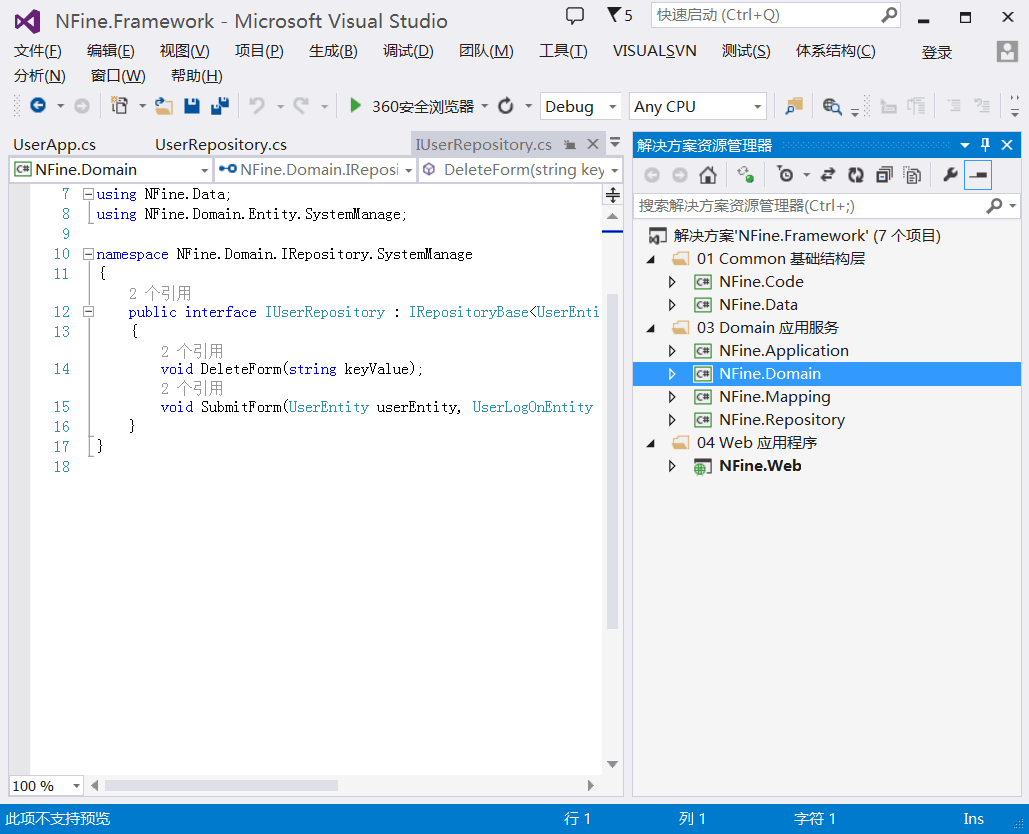Collapse the 03 Domain folder
This screenshot has width=1029, height=834.
[651, 328]
